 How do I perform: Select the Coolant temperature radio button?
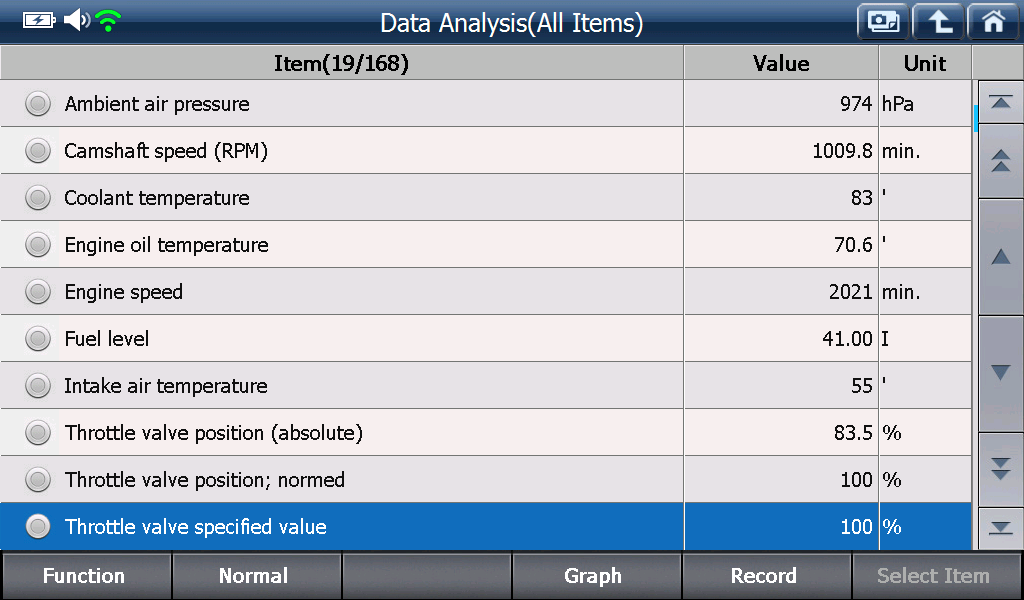[x=38, y=198]
